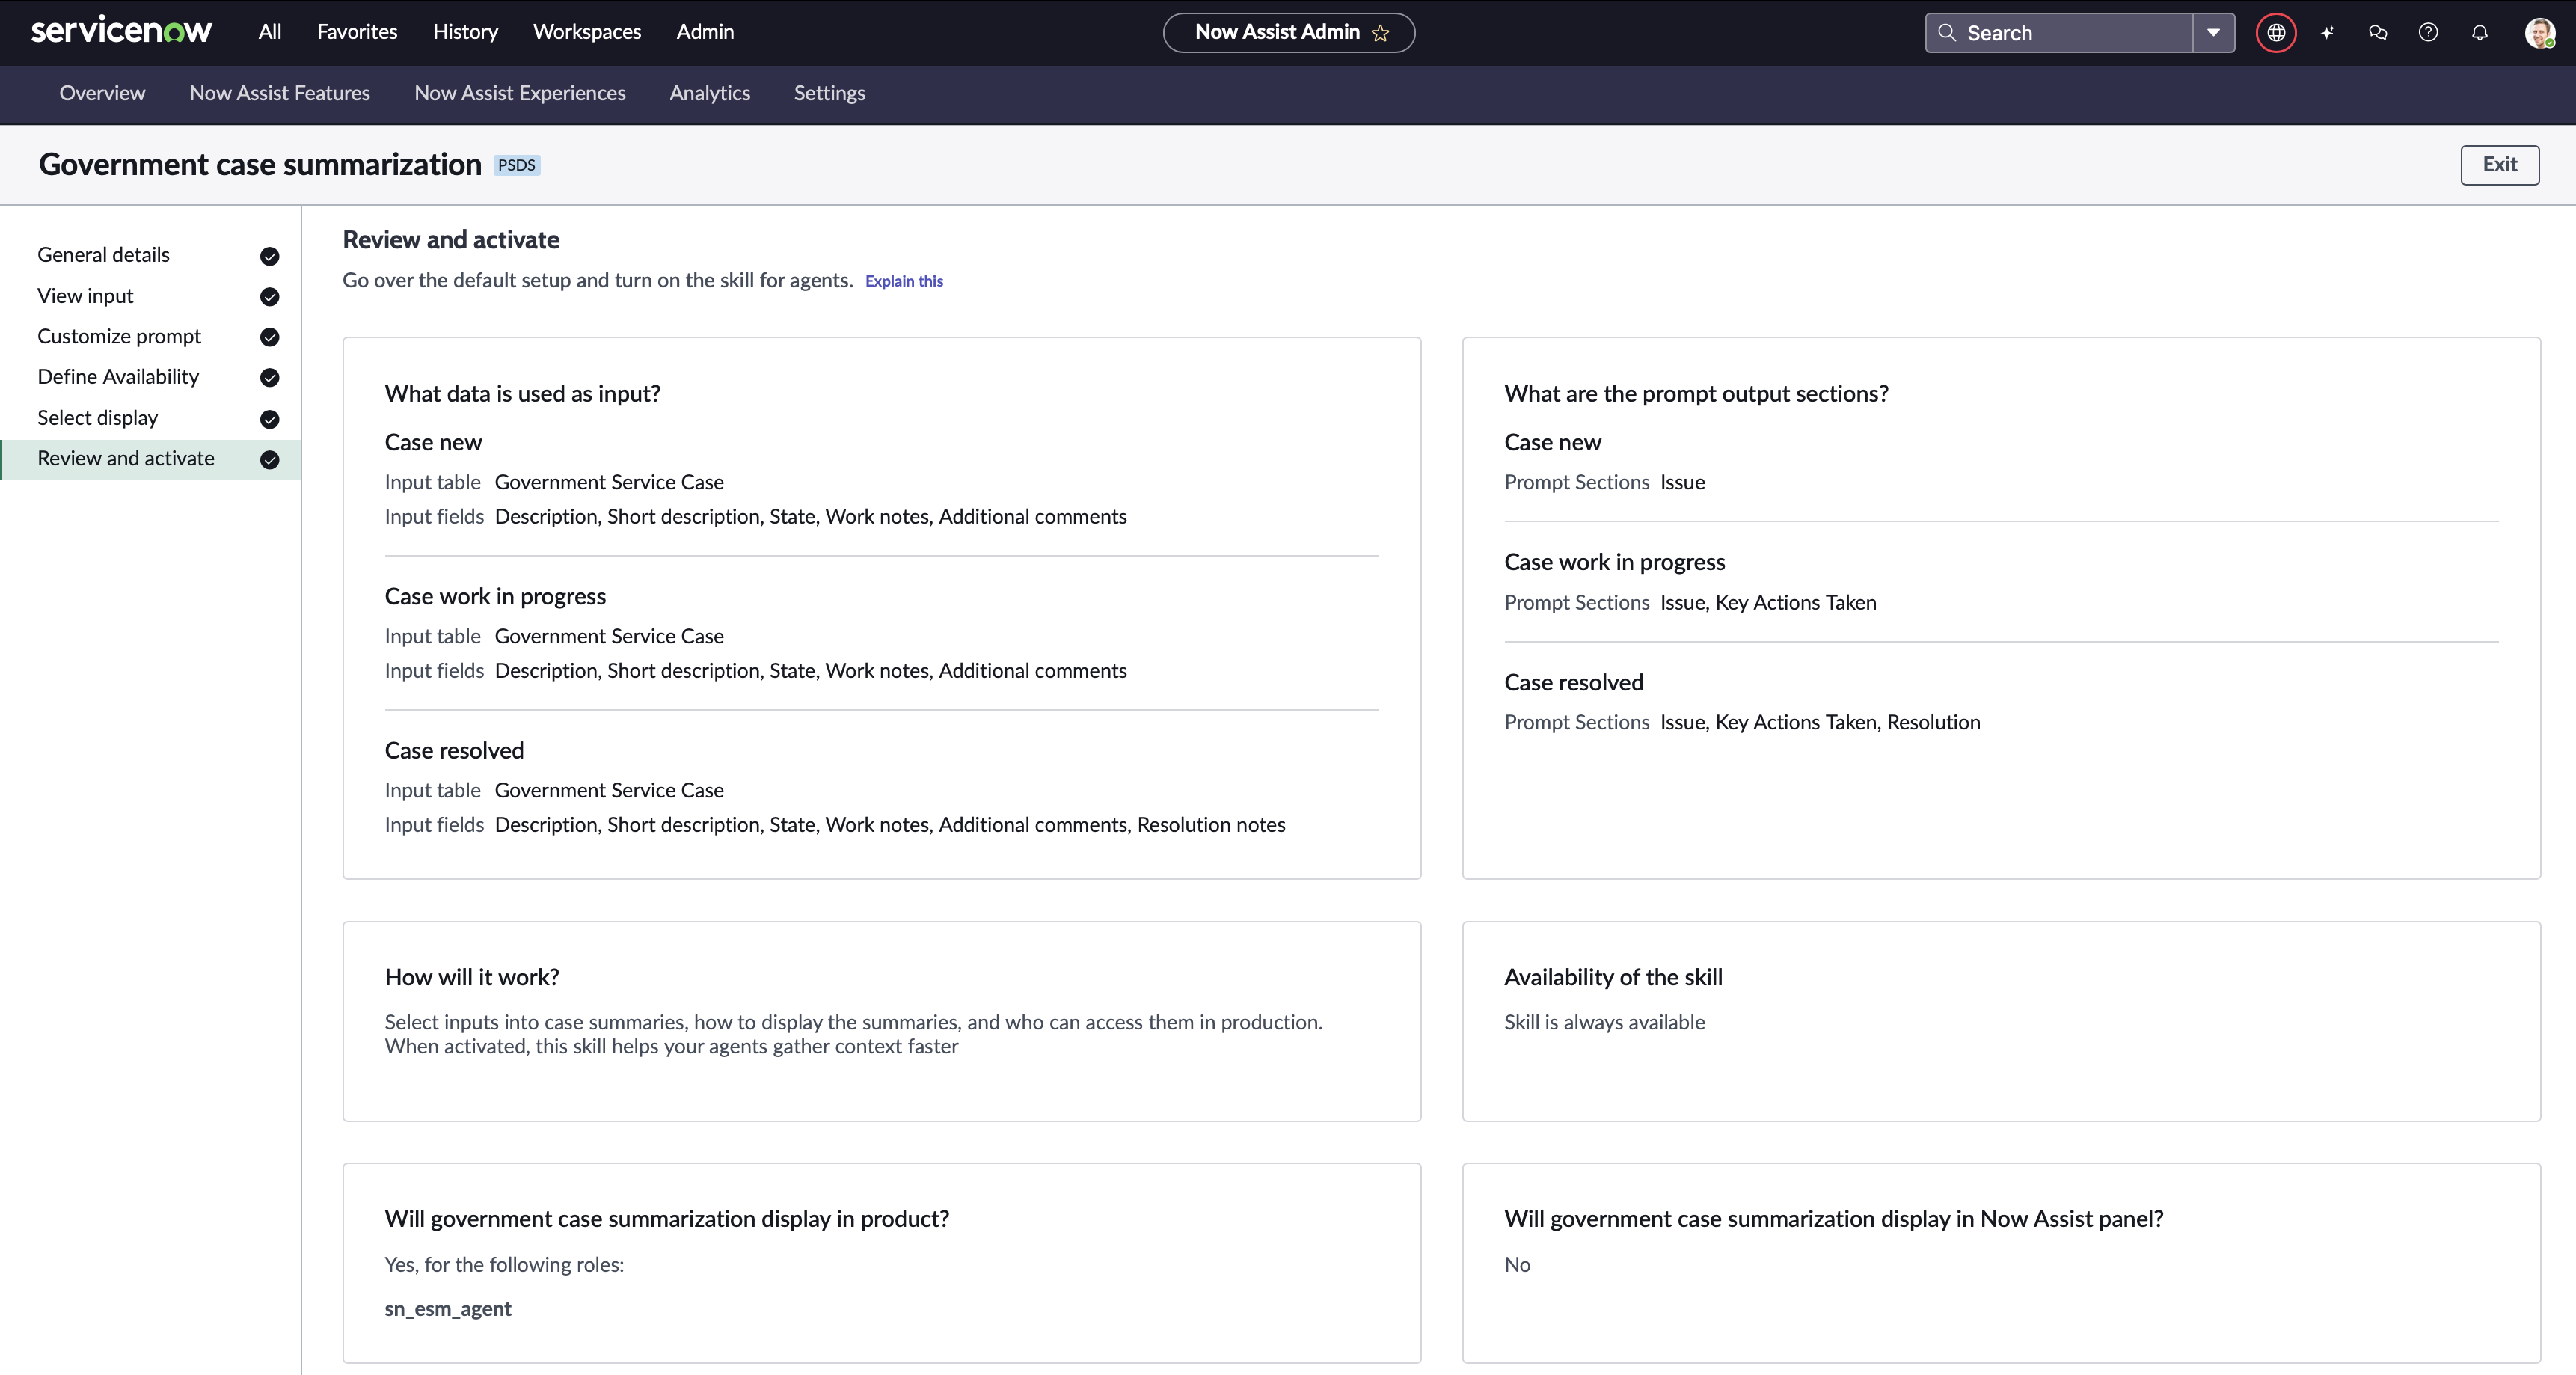Open the search scope dropdown arrow
The width and height of the screenshot is (2576, 1375).
click(2214, 32)
